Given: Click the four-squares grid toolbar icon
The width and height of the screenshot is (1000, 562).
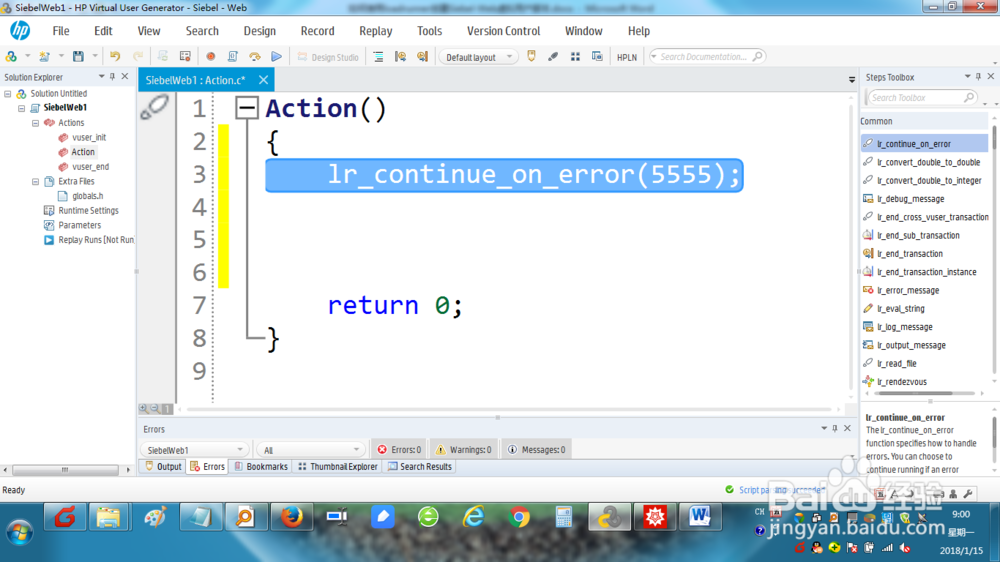Looking at the screenshot, I should (575, 57).
